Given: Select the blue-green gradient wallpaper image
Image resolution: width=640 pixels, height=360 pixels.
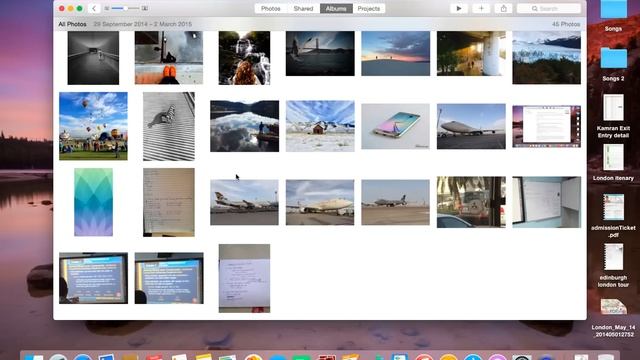Looking at the screenshot, I should 93,202.
